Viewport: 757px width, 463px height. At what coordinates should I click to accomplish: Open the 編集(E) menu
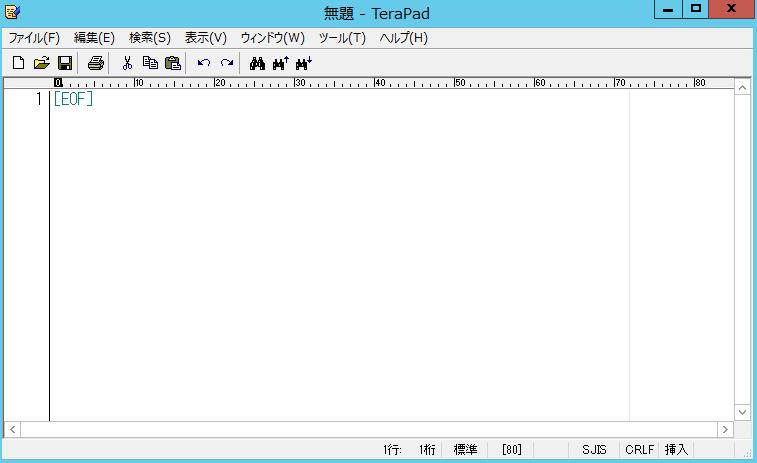click(94, 38)
